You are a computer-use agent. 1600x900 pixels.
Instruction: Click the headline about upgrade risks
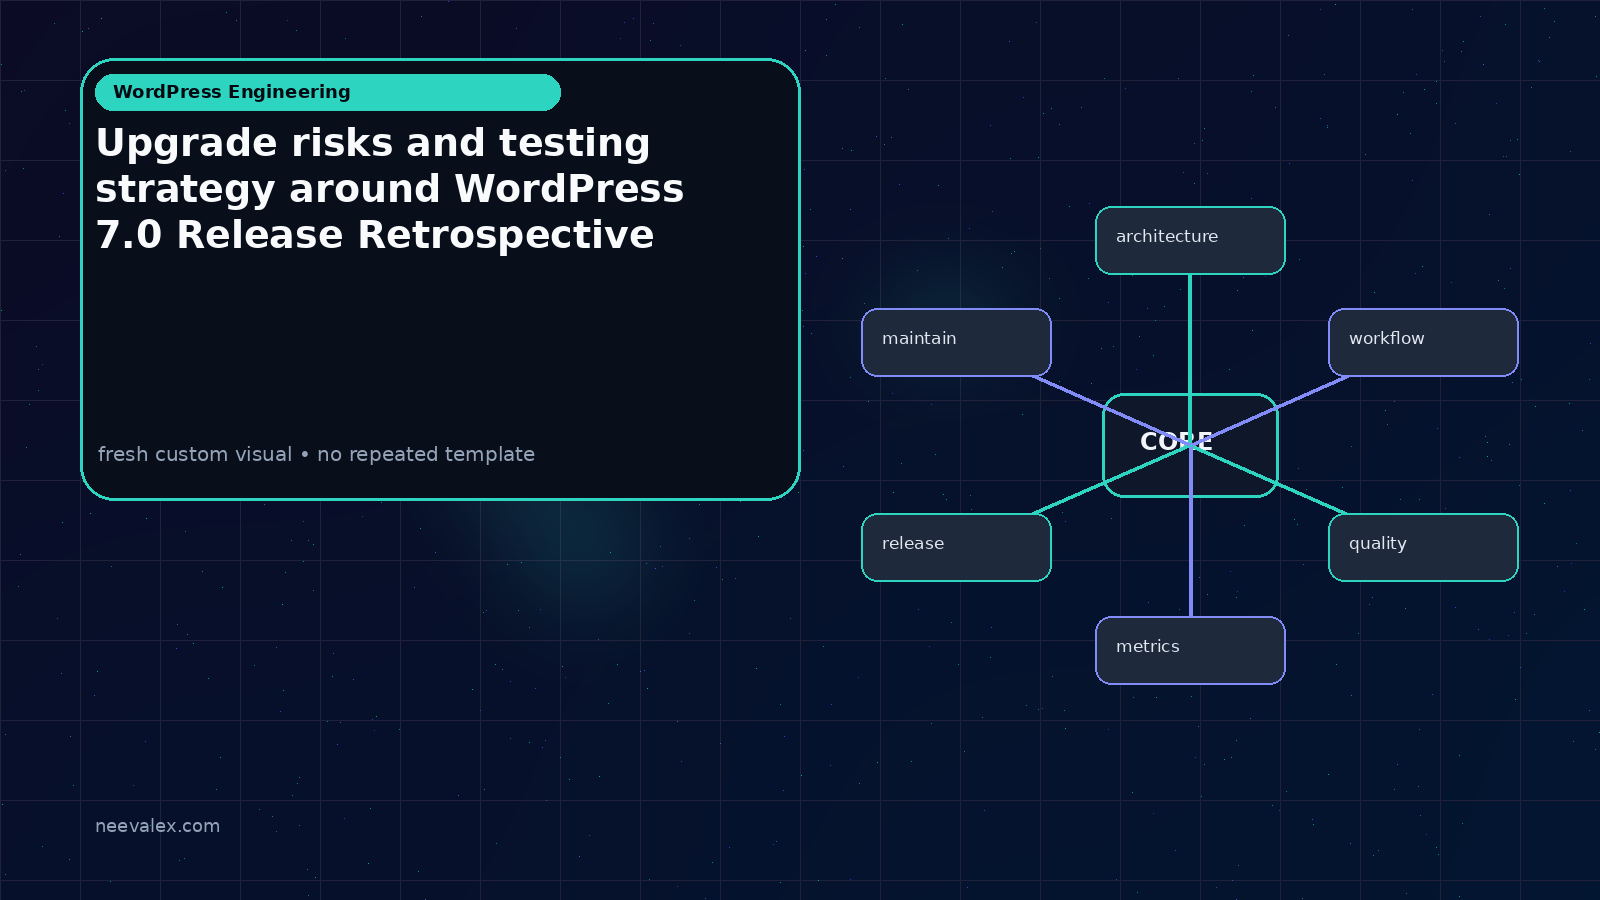(390, 189)
